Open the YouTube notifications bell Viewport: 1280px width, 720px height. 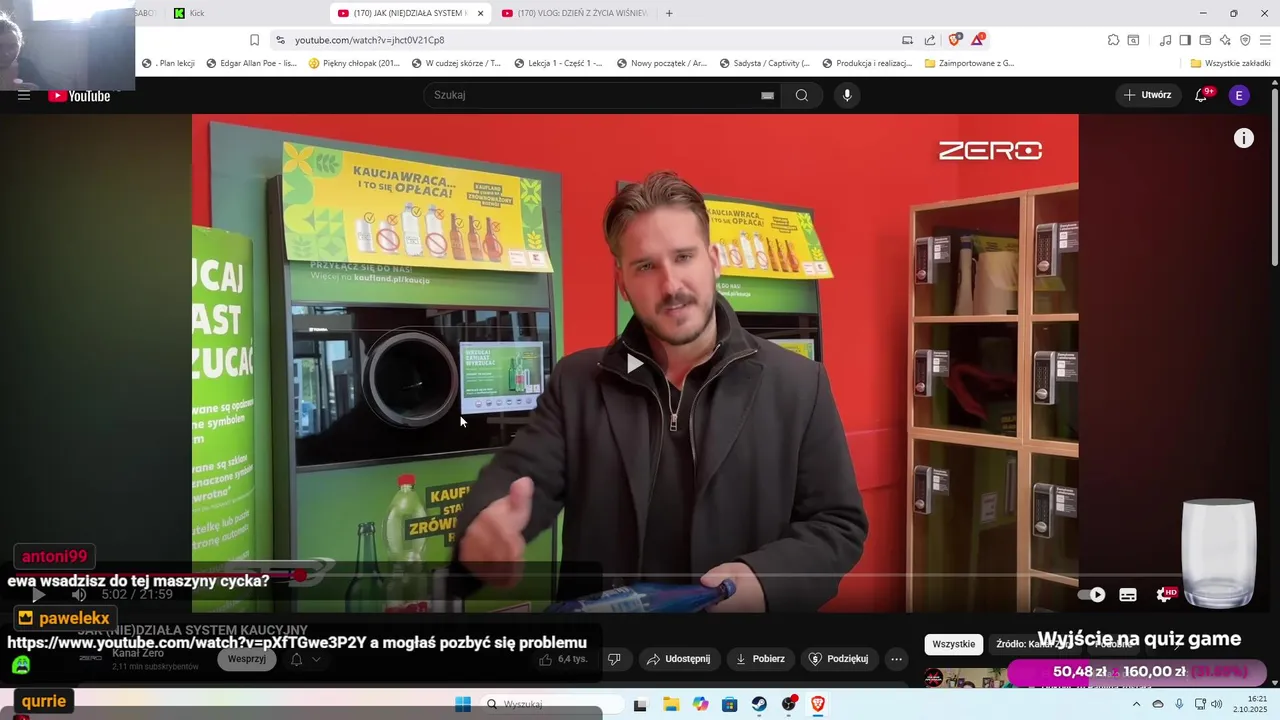1201,95
